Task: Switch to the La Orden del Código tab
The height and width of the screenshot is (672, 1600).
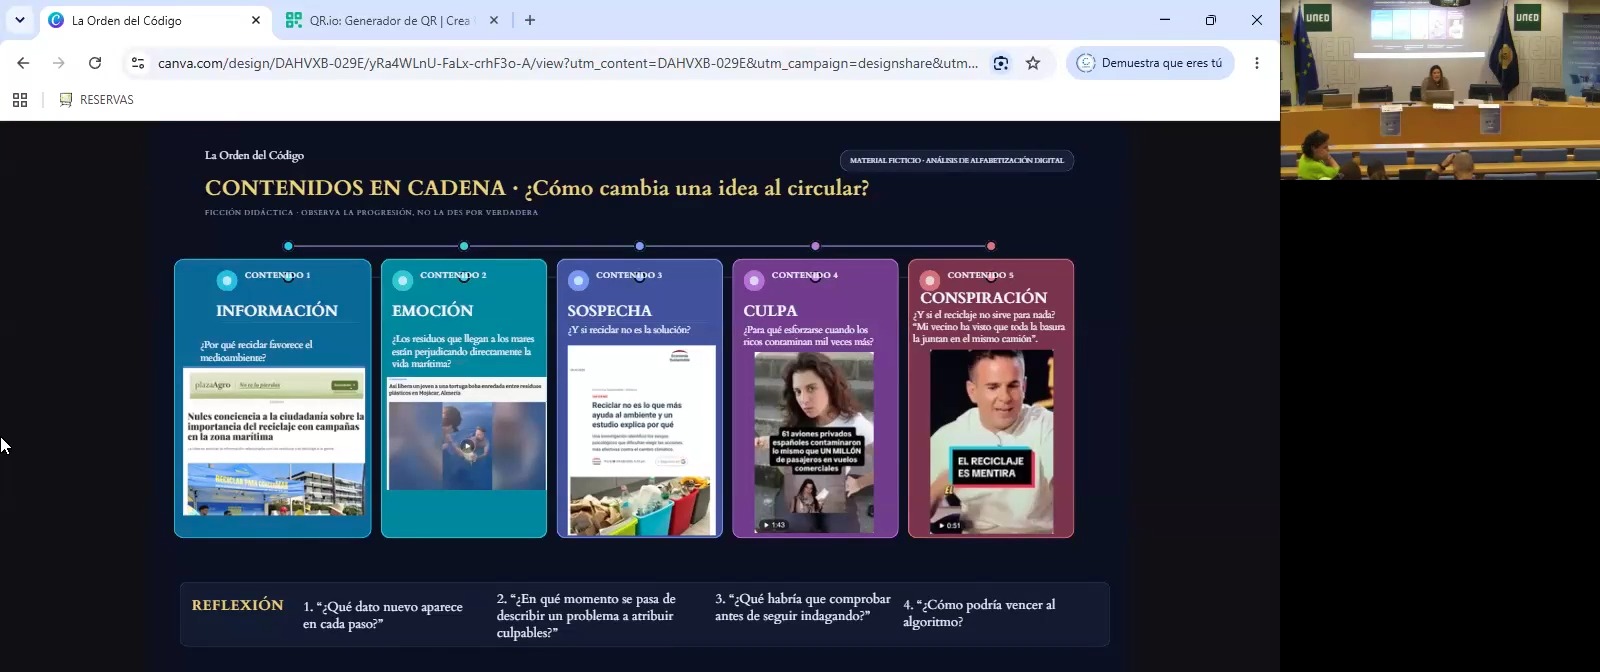Action: (x=155, y=20)
